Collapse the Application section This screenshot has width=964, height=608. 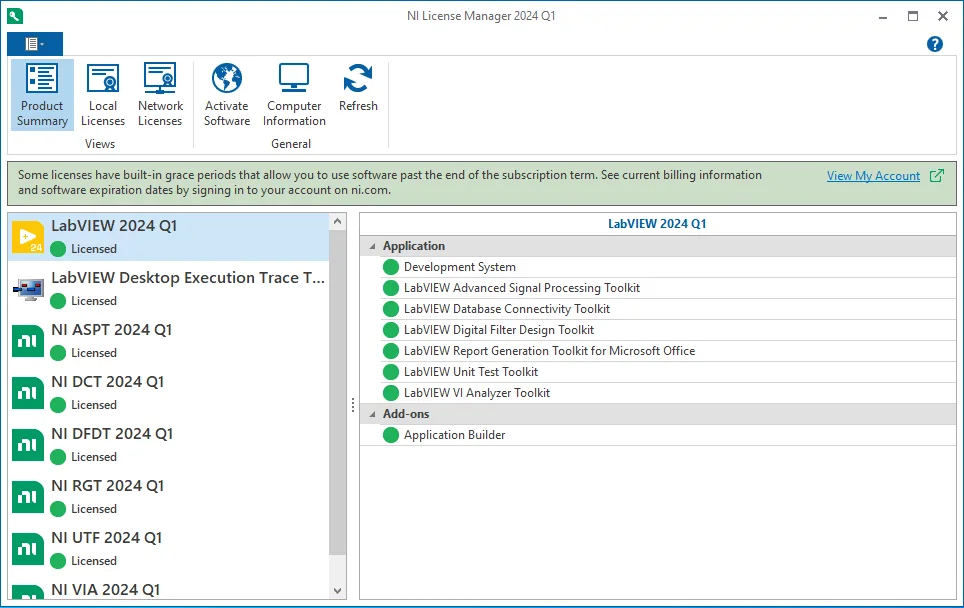pos(372,246)
